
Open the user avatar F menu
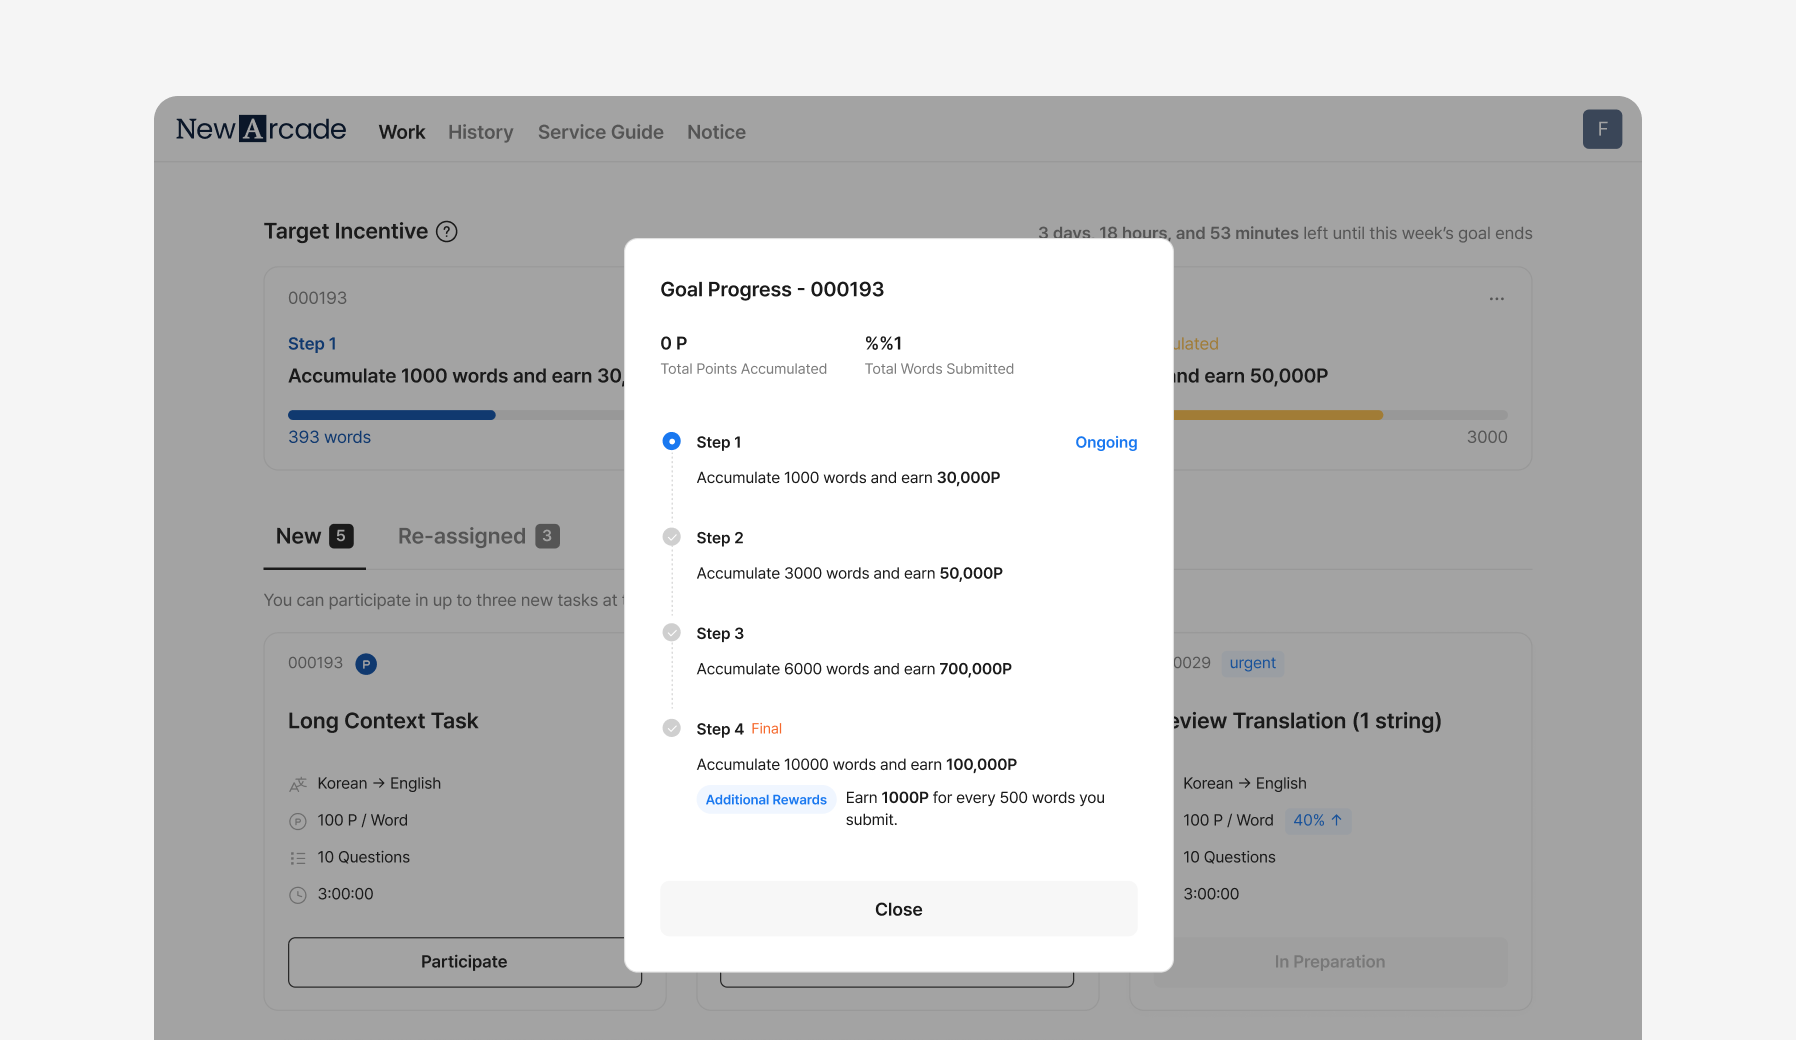click(1602, 129)
